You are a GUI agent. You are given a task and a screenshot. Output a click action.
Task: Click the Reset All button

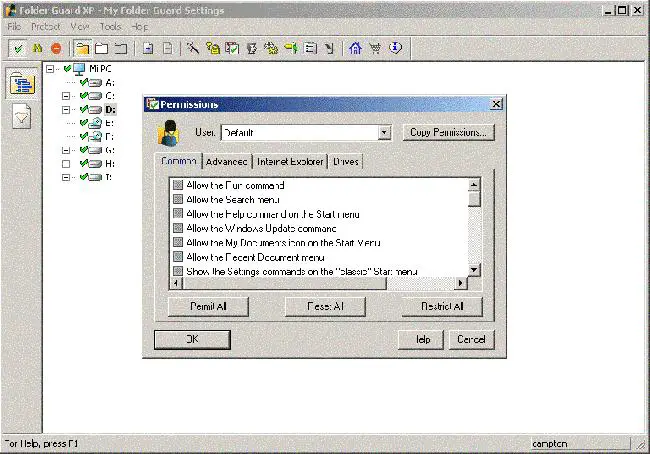(325, 306)
